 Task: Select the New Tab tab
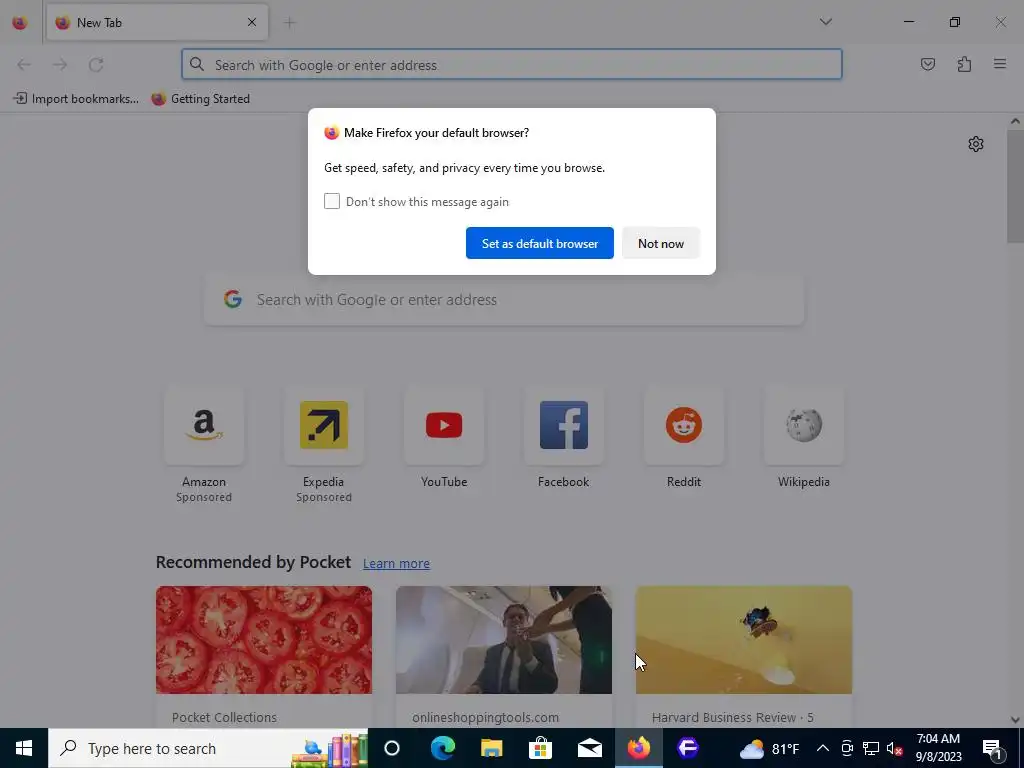(157, 23)
